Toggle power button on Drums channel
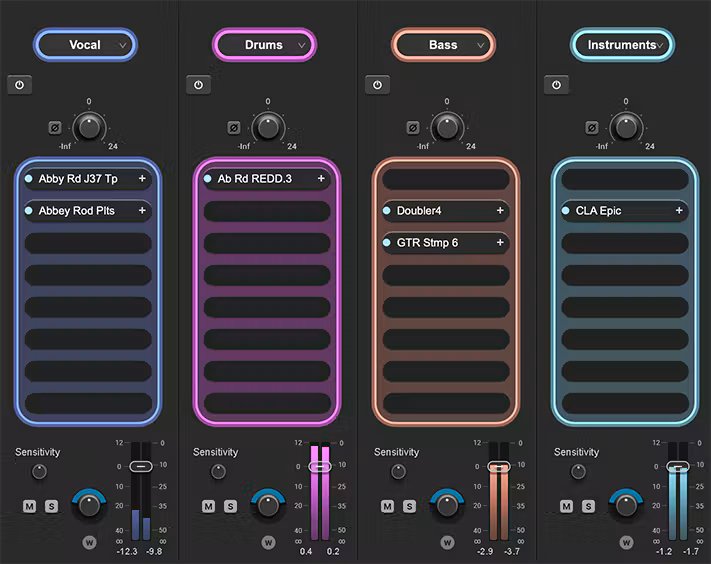Image resolution: width=711 pixels, height=564 pixels. pos(199,85)
